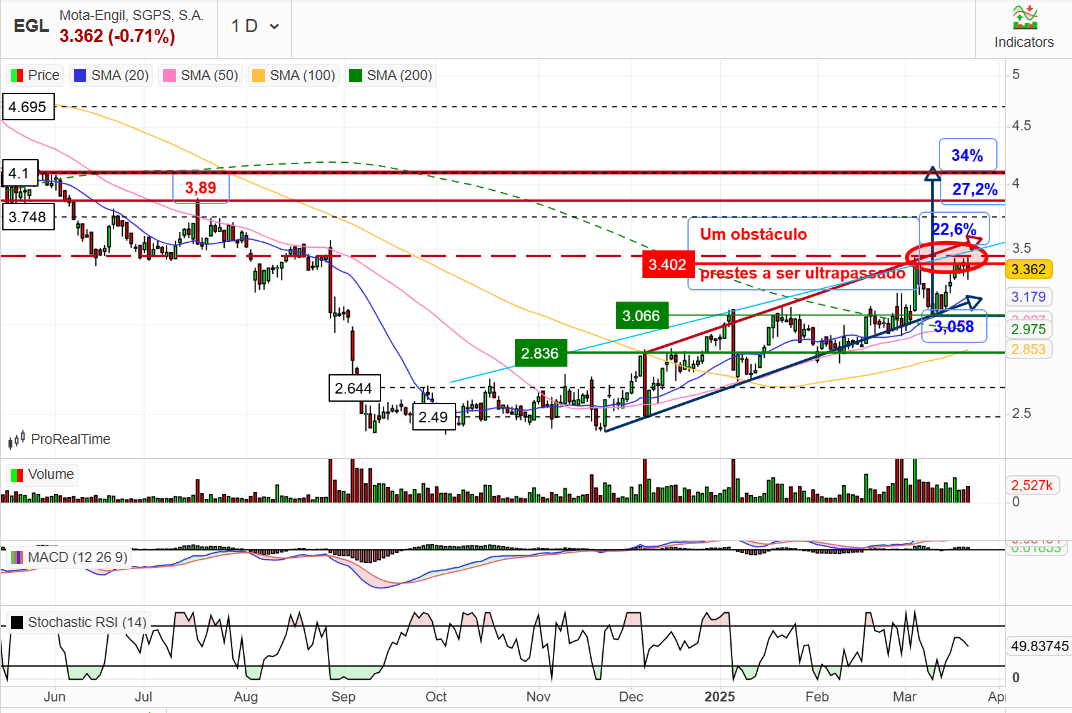Click the 3,89 annotation label

tap(200, 187)
